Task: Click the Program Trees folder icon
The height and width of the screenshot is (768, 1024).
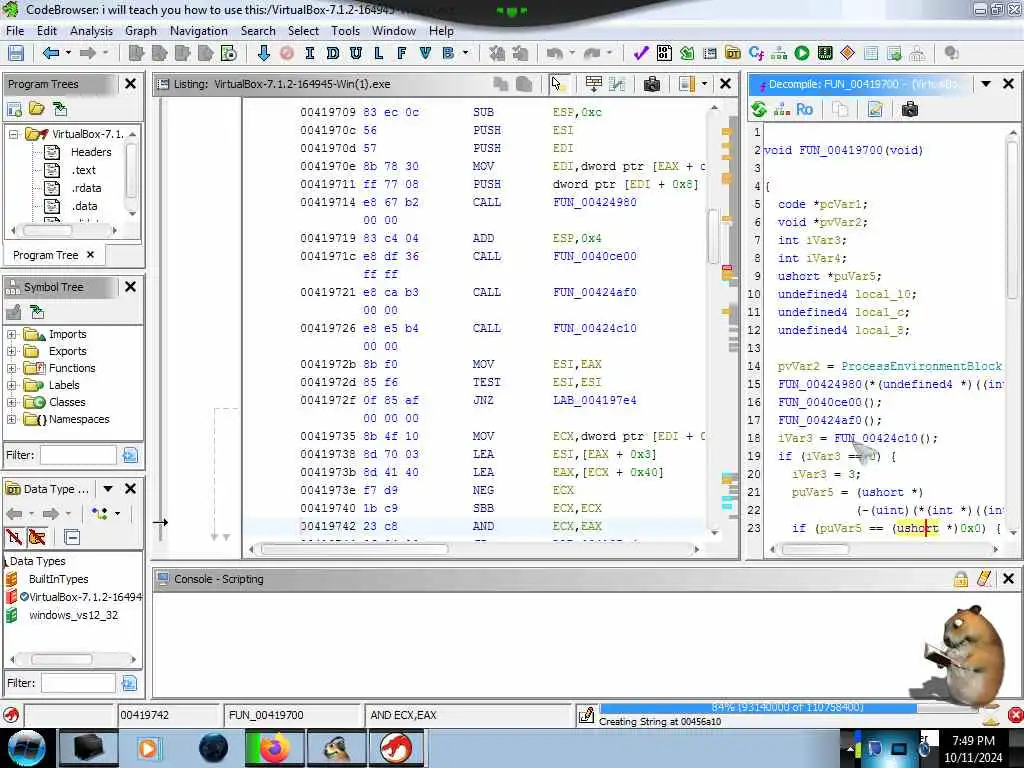Action: [37, 109]
